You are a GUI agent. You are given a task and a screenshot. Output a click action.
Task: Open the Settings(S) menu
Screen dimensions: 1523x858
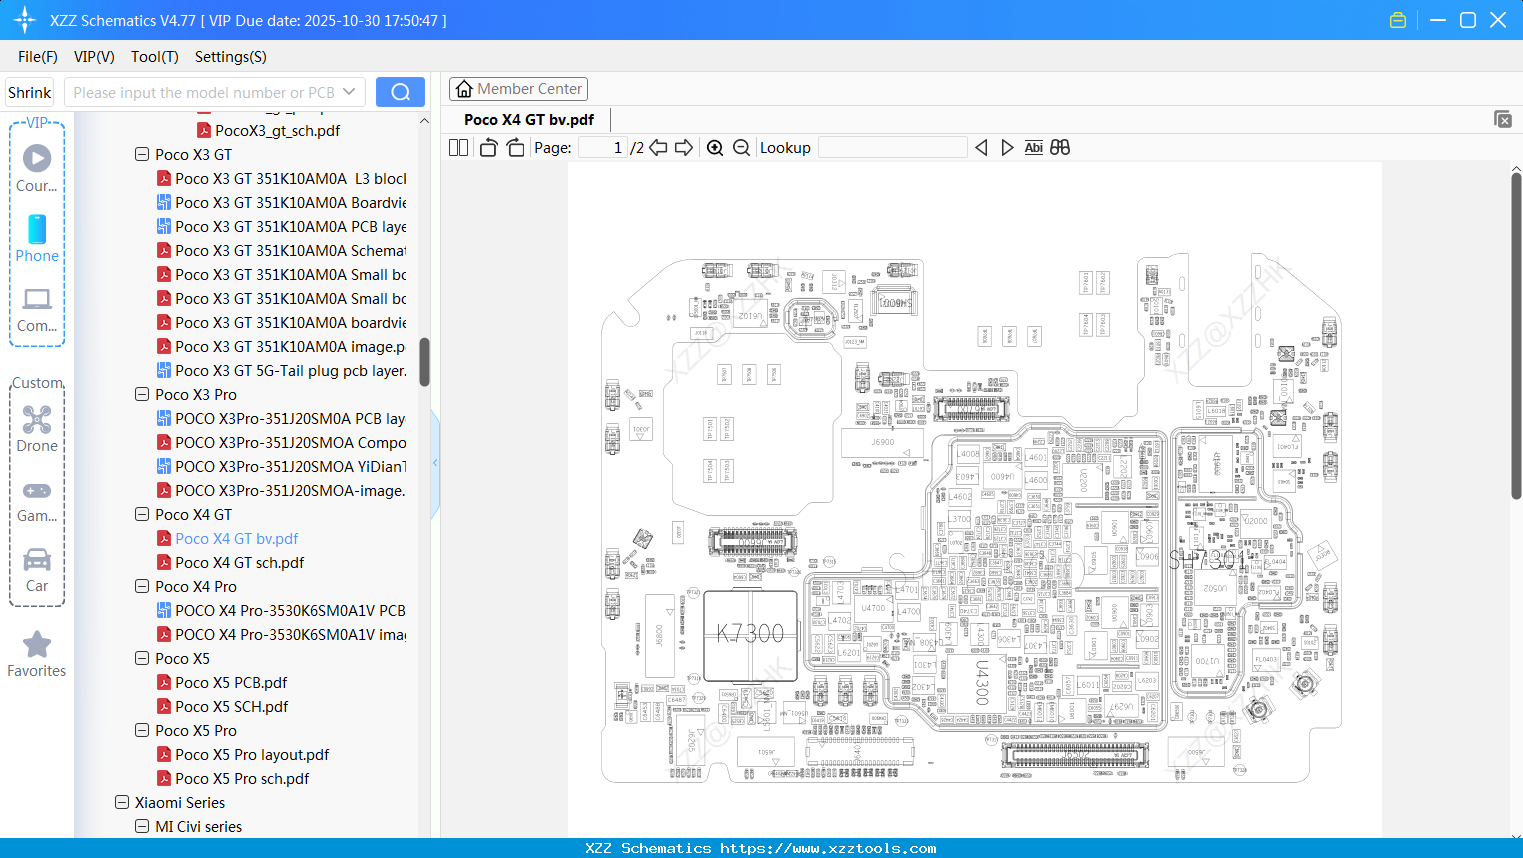(231, 57)
